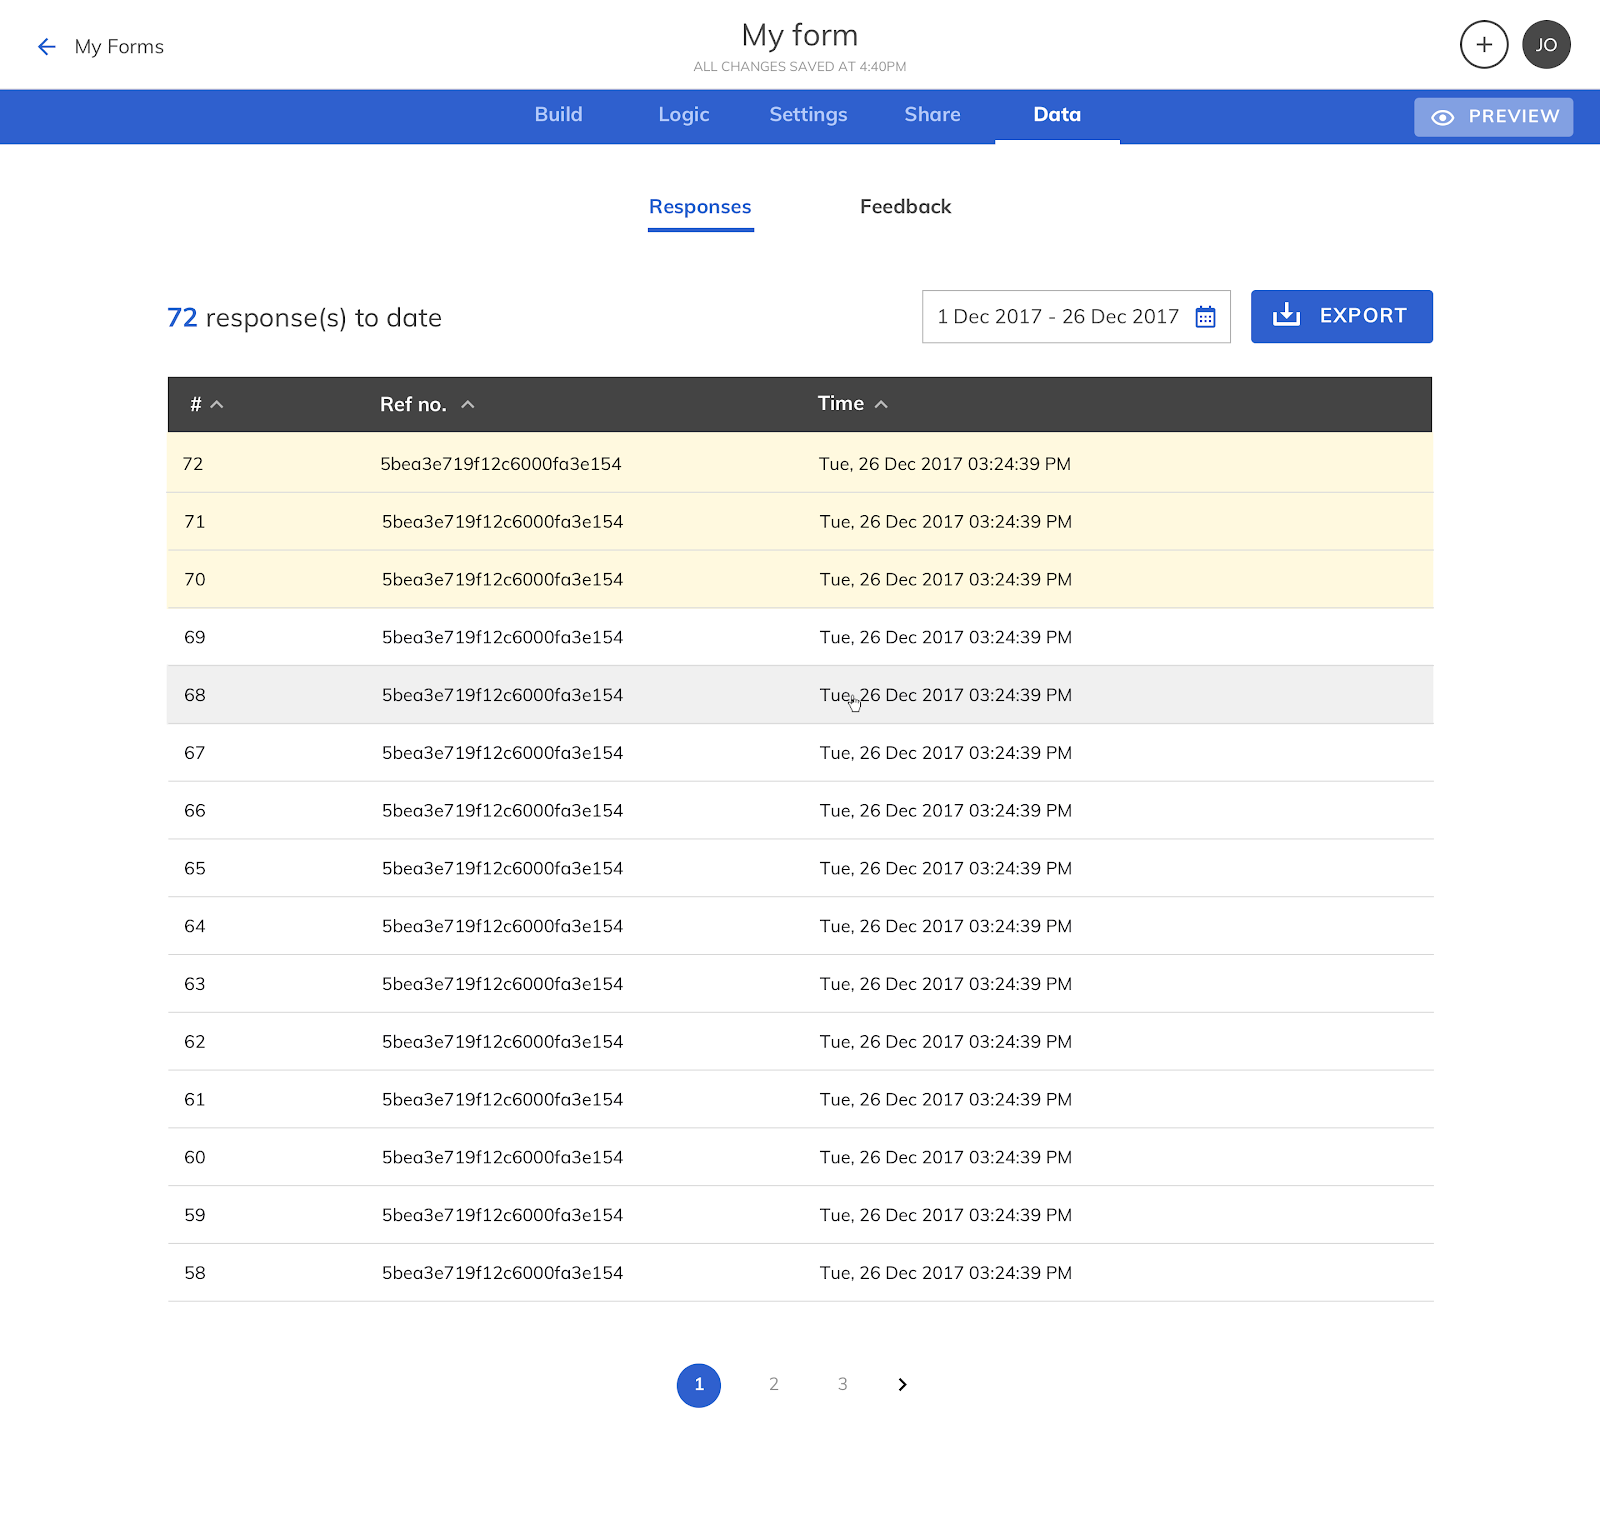Screen dimensions: 1600x1539
Task: Open response row 70
Action: pos(800,580)
